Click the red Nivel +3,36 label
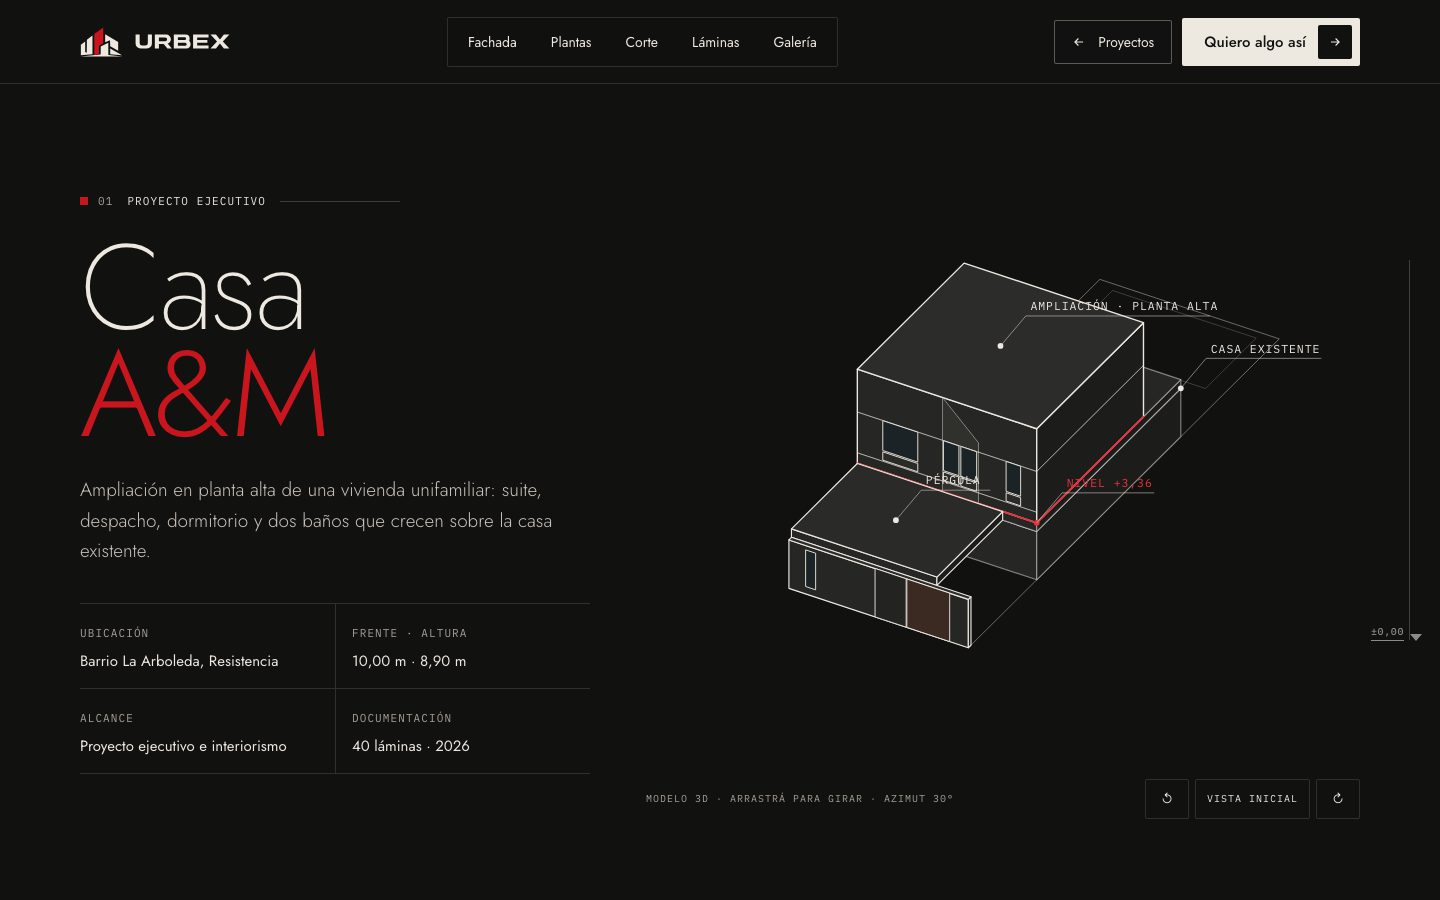 tap(1109, 483)
